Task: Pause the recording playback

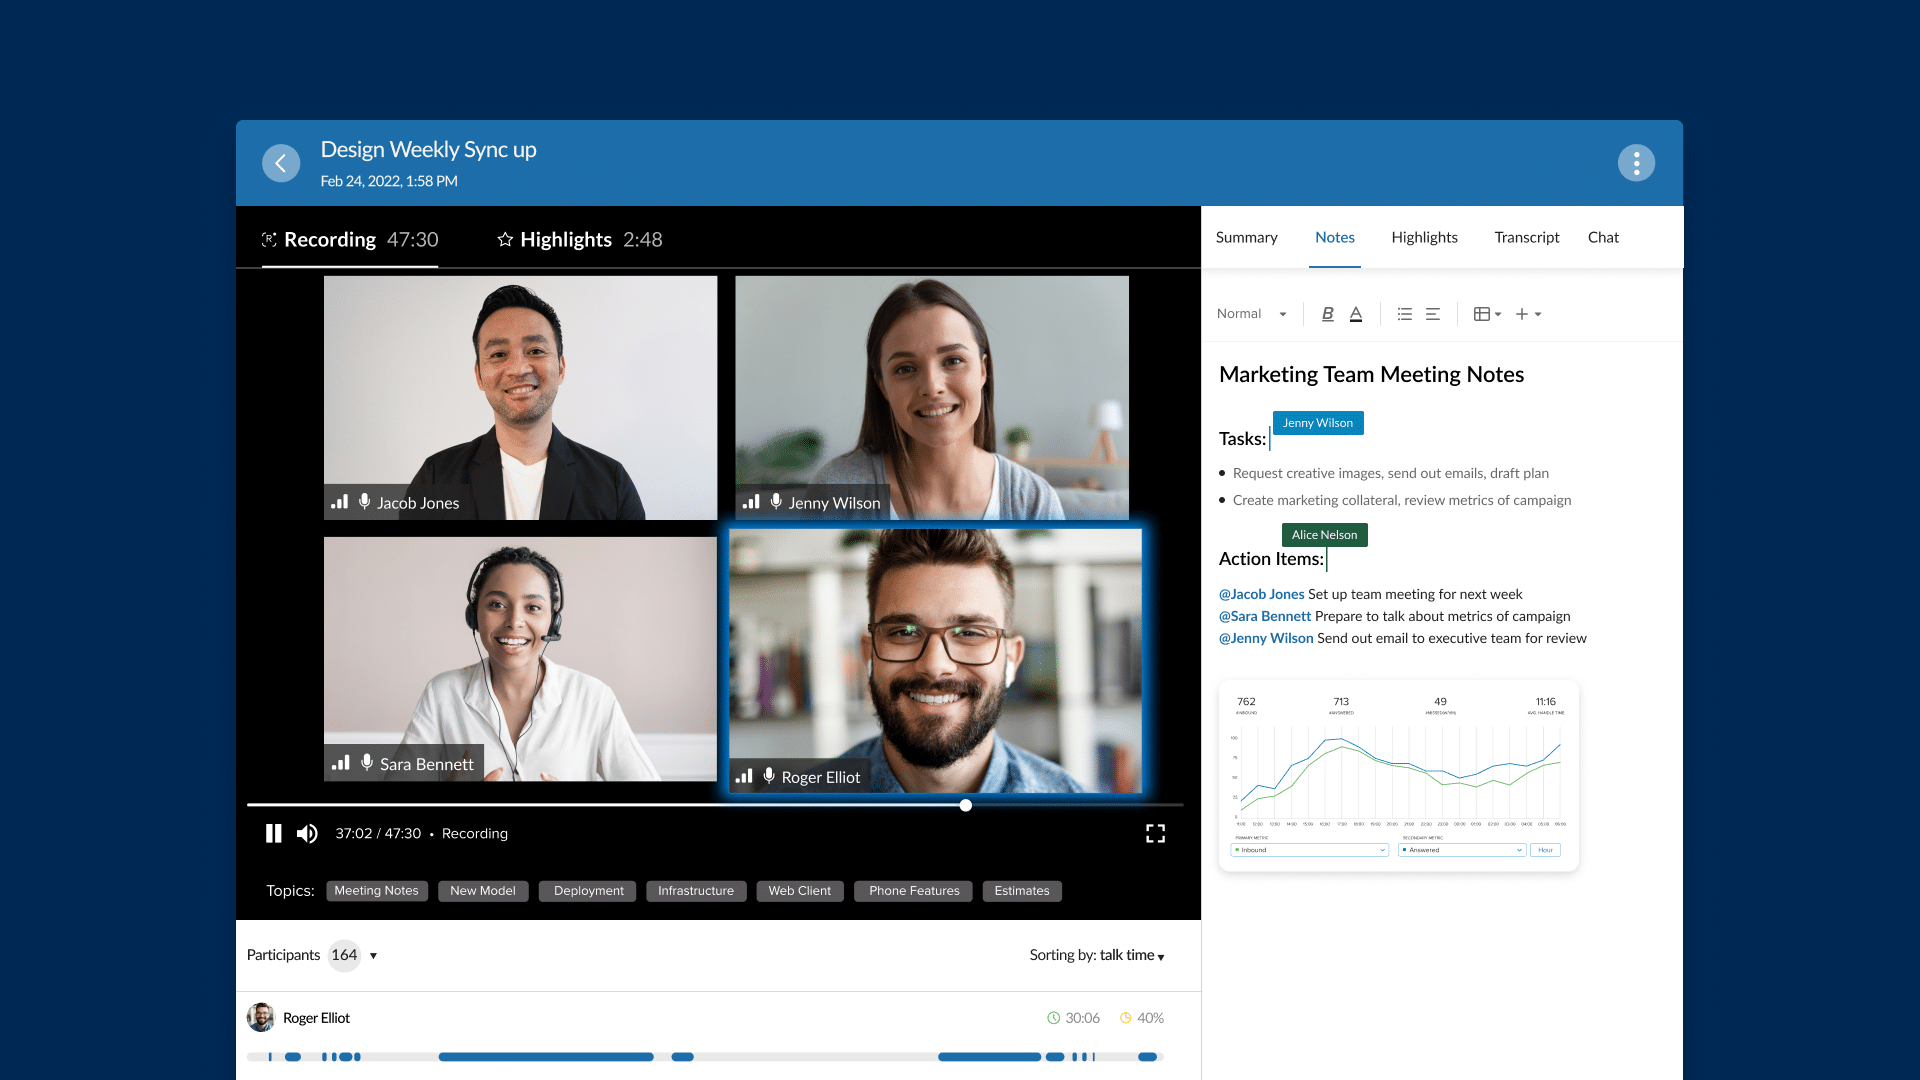Action: (273, 833)
